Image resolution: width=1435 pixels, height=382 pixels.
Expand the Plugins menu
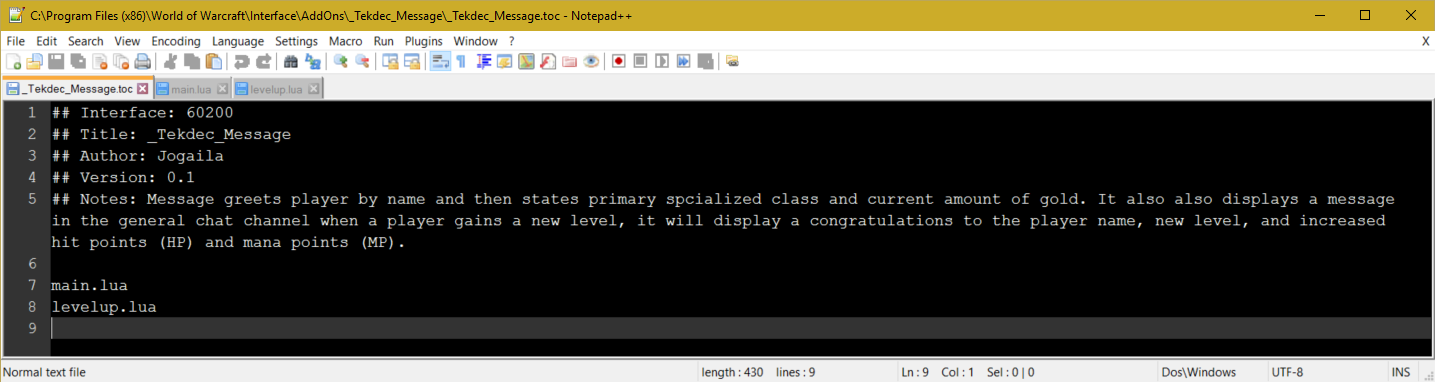tap(424, 41)
